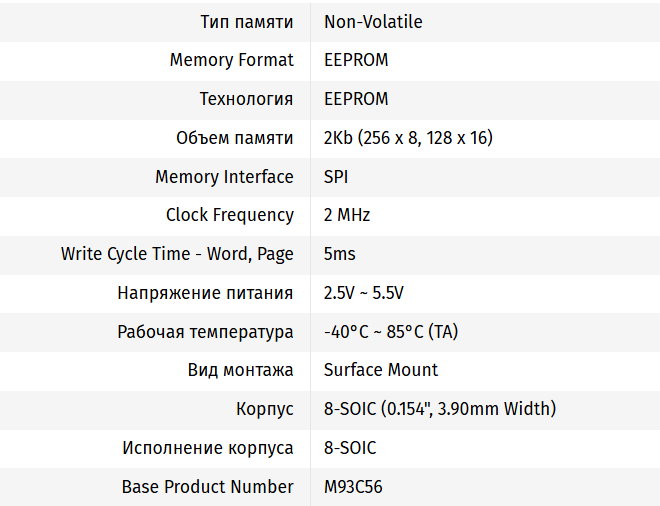Click the '2Kb (256 x 8, 128 x 16)' value

pyautogui.click(x=408, y=138)
